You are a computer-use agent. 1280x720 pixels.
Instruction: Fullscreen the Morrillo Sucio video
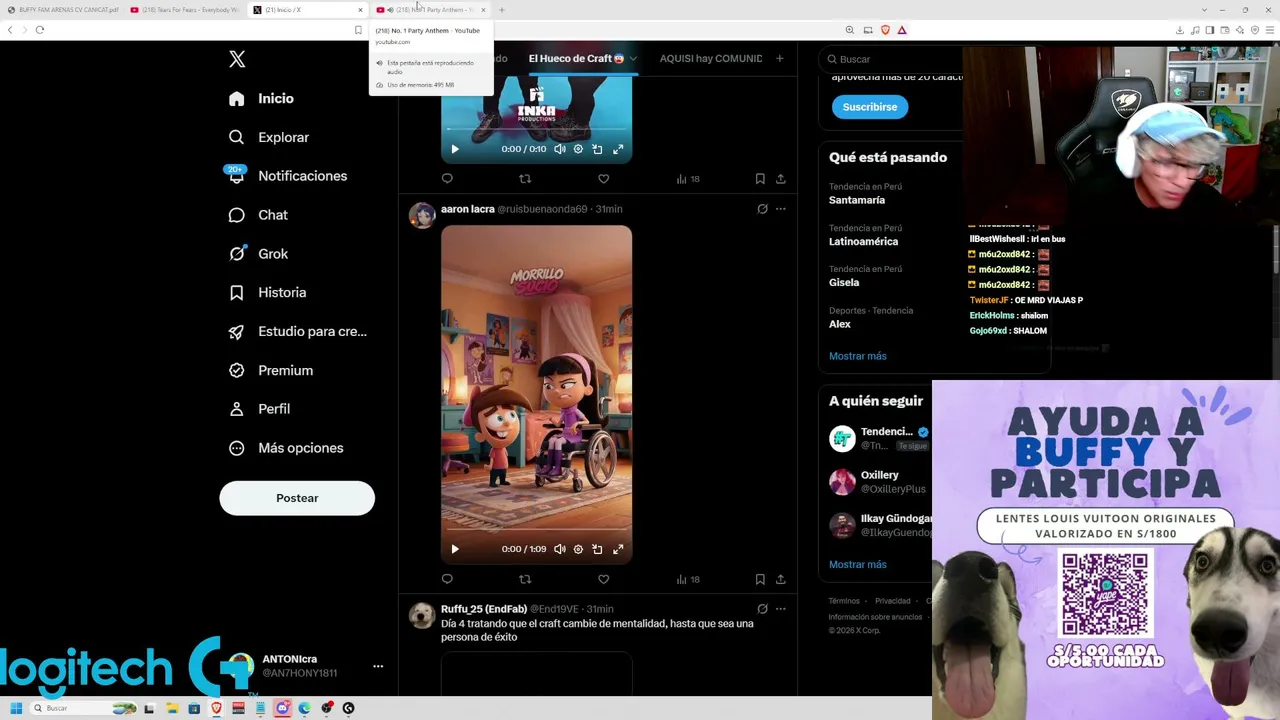[x=618, y=549]
